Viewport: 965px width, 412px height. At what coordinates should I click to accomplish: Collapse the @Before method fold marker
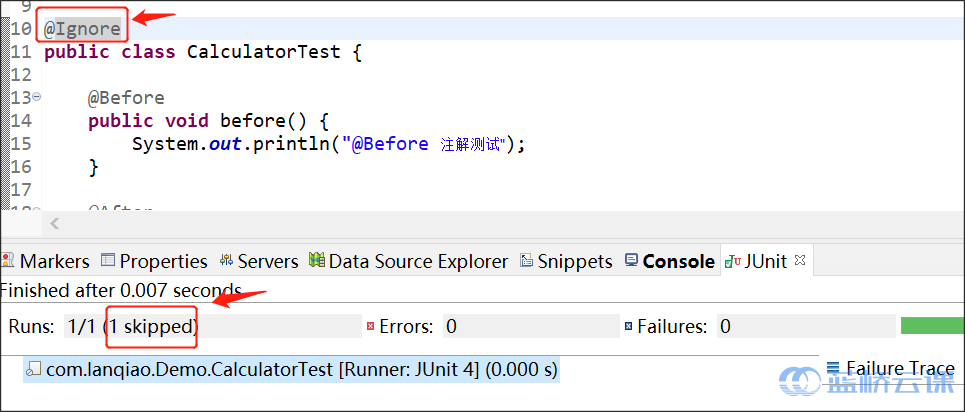(x=36, y=97)
